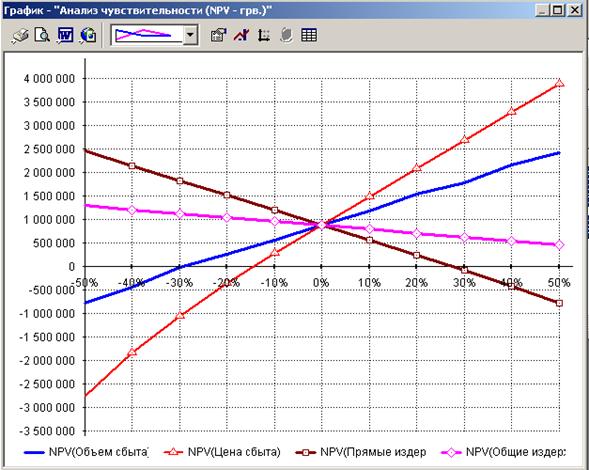Screen dimensions: 589x470
Task: Click legend entry NPV(Общие издер
Action: point(503,452)
